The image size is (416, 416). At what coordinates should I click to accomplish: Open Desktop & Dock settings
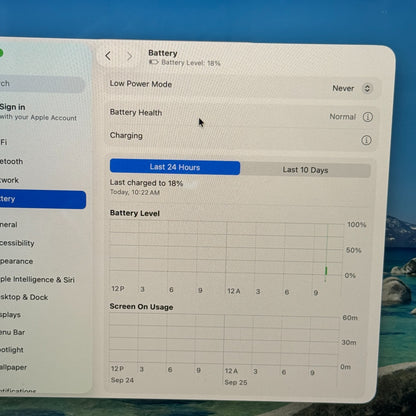pos(24,297)
